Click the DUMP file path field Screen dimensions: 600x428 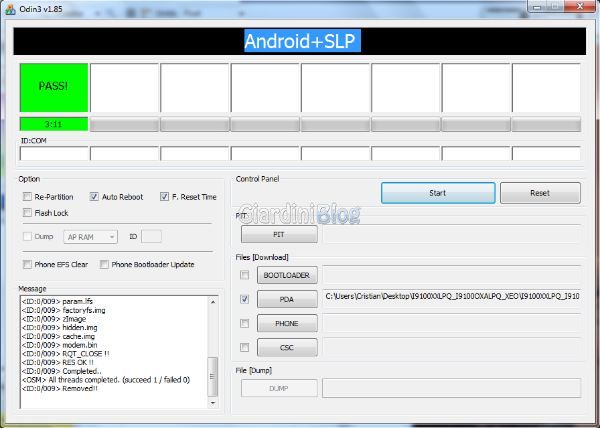click(x=452, y=388)
